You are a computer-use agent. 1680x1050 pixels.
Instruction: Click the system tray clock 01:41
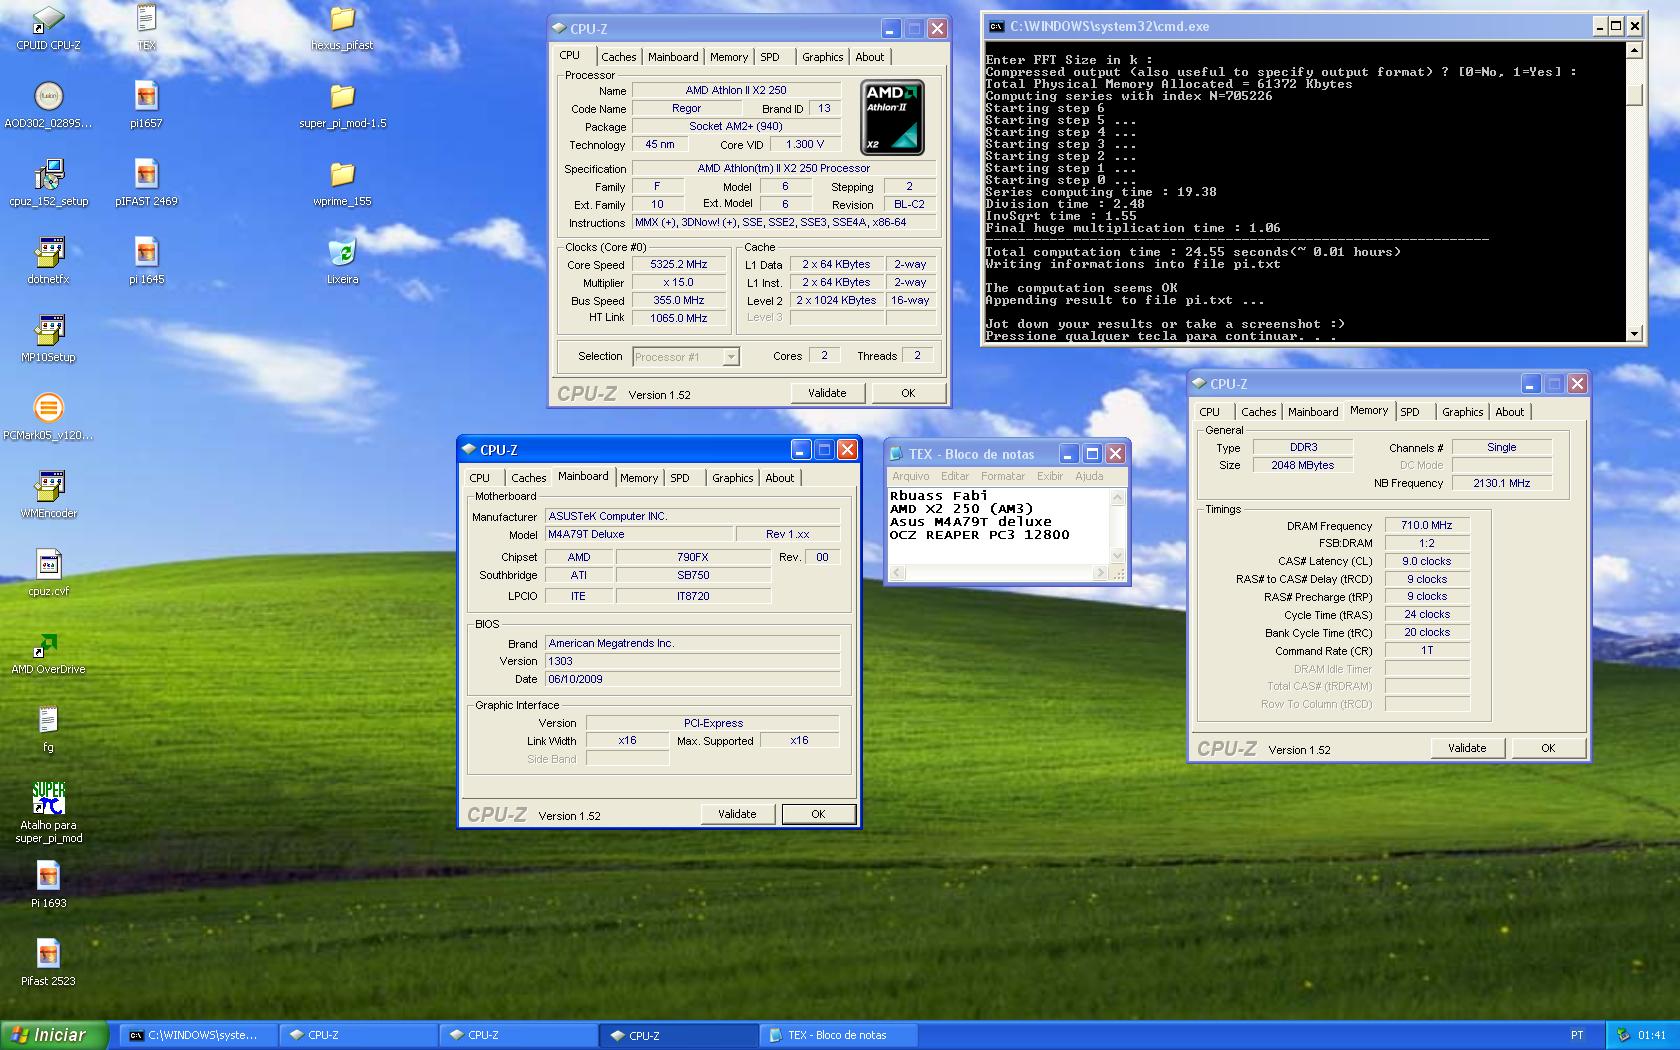pyautogui.click(x=1652, y=1035)
